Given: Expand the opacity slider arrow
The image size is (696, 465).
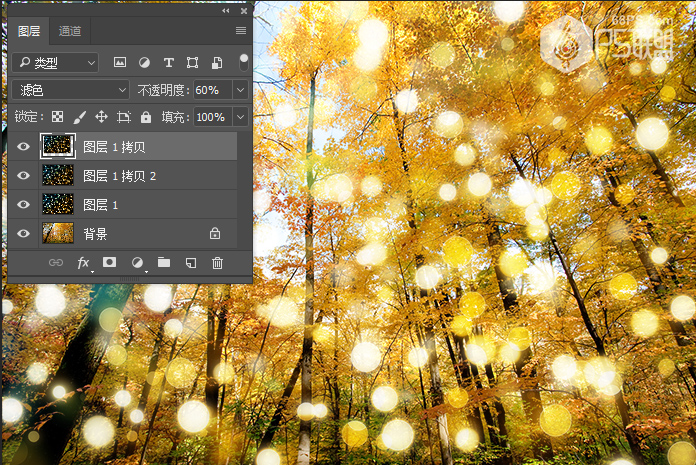Looking at the screenshot, I should [241, 90].
